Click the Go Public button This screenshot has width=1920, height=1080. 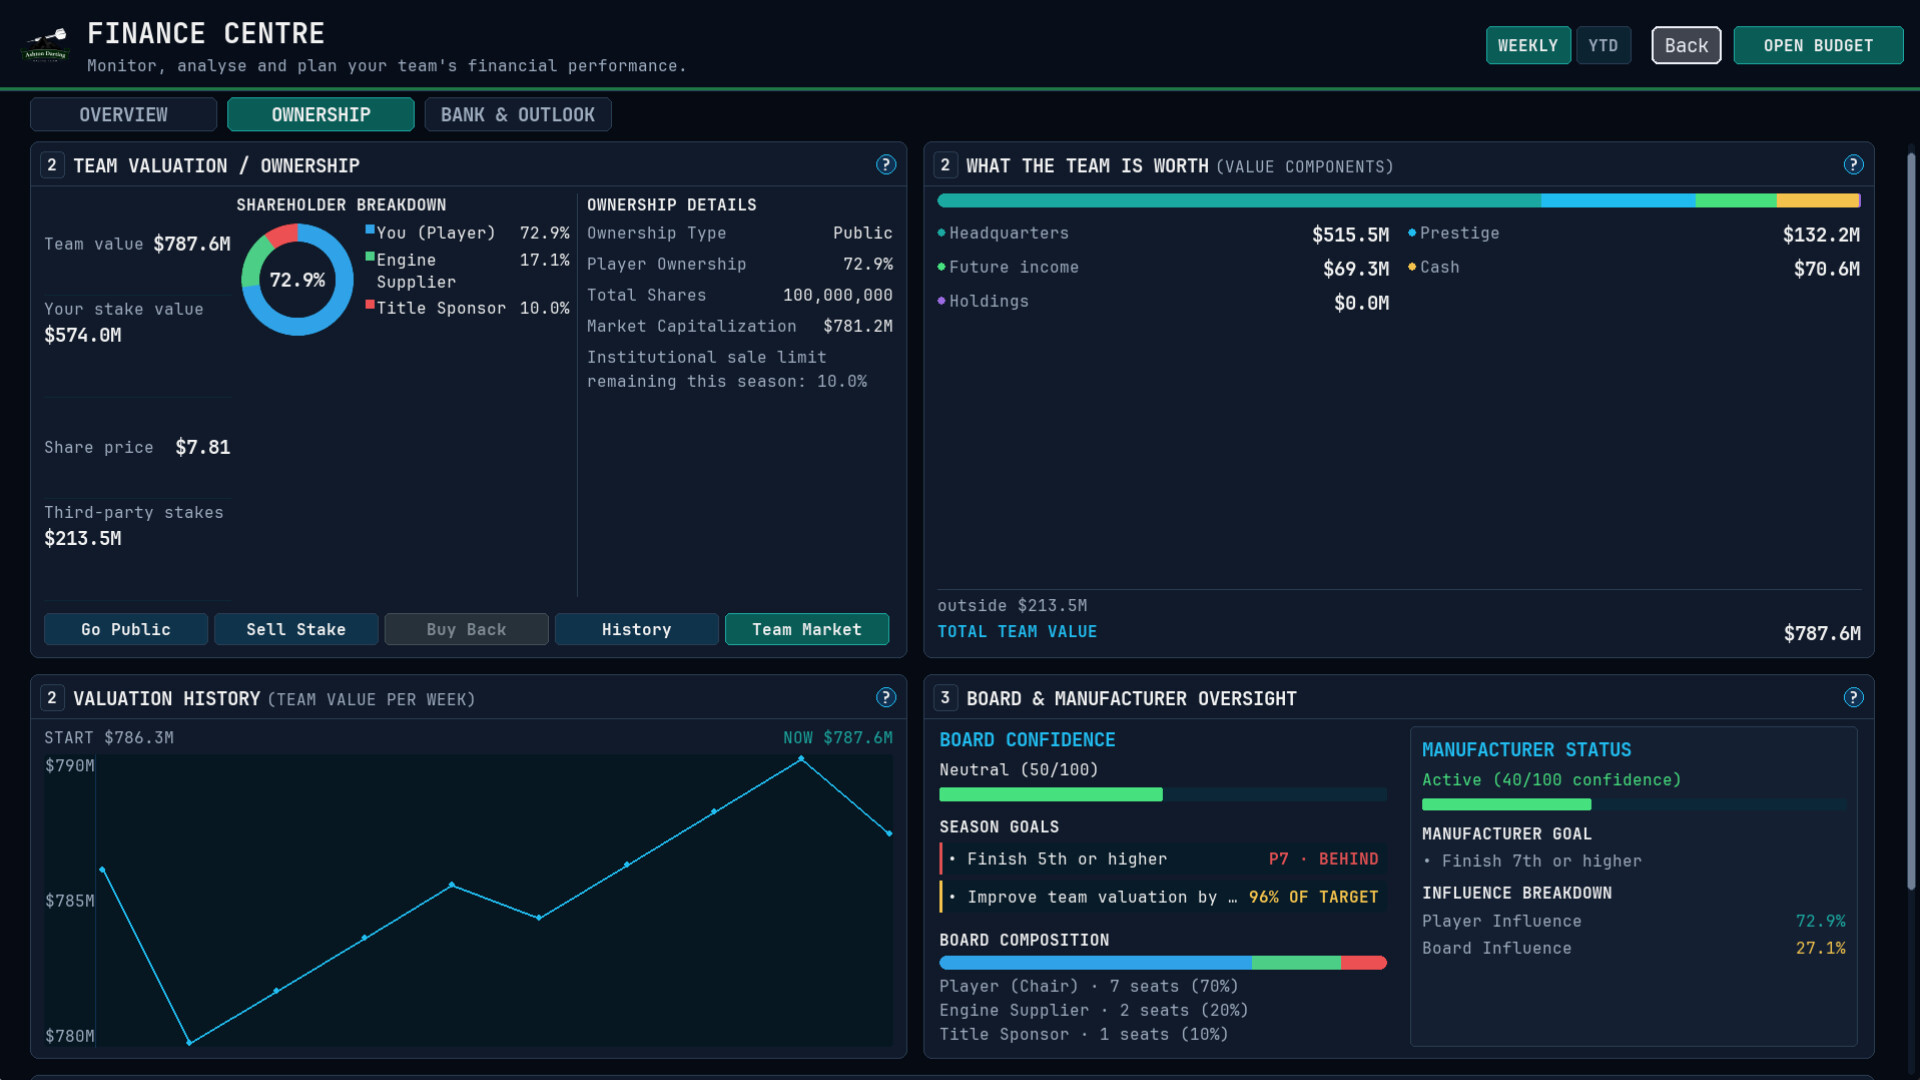click(126, 629)
